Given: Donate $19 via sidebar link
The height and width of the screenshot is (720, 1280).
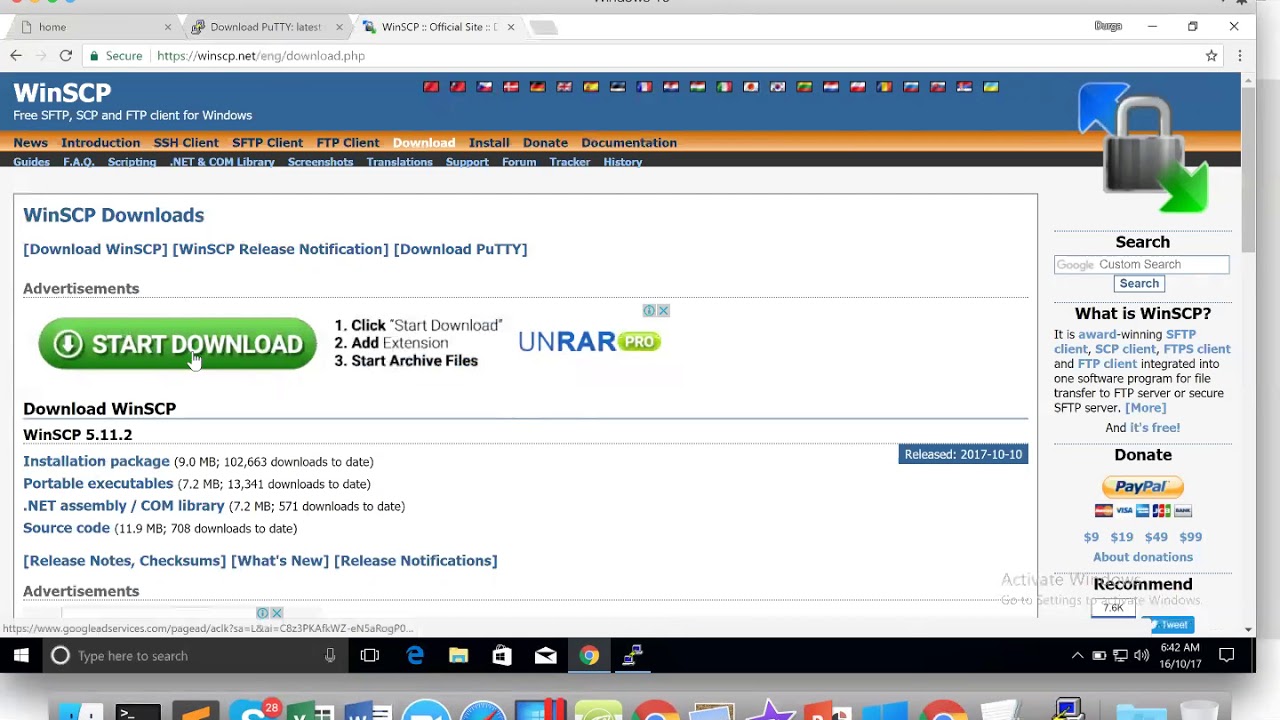Looking at the screenshot, I should (x=1122, y=537).
